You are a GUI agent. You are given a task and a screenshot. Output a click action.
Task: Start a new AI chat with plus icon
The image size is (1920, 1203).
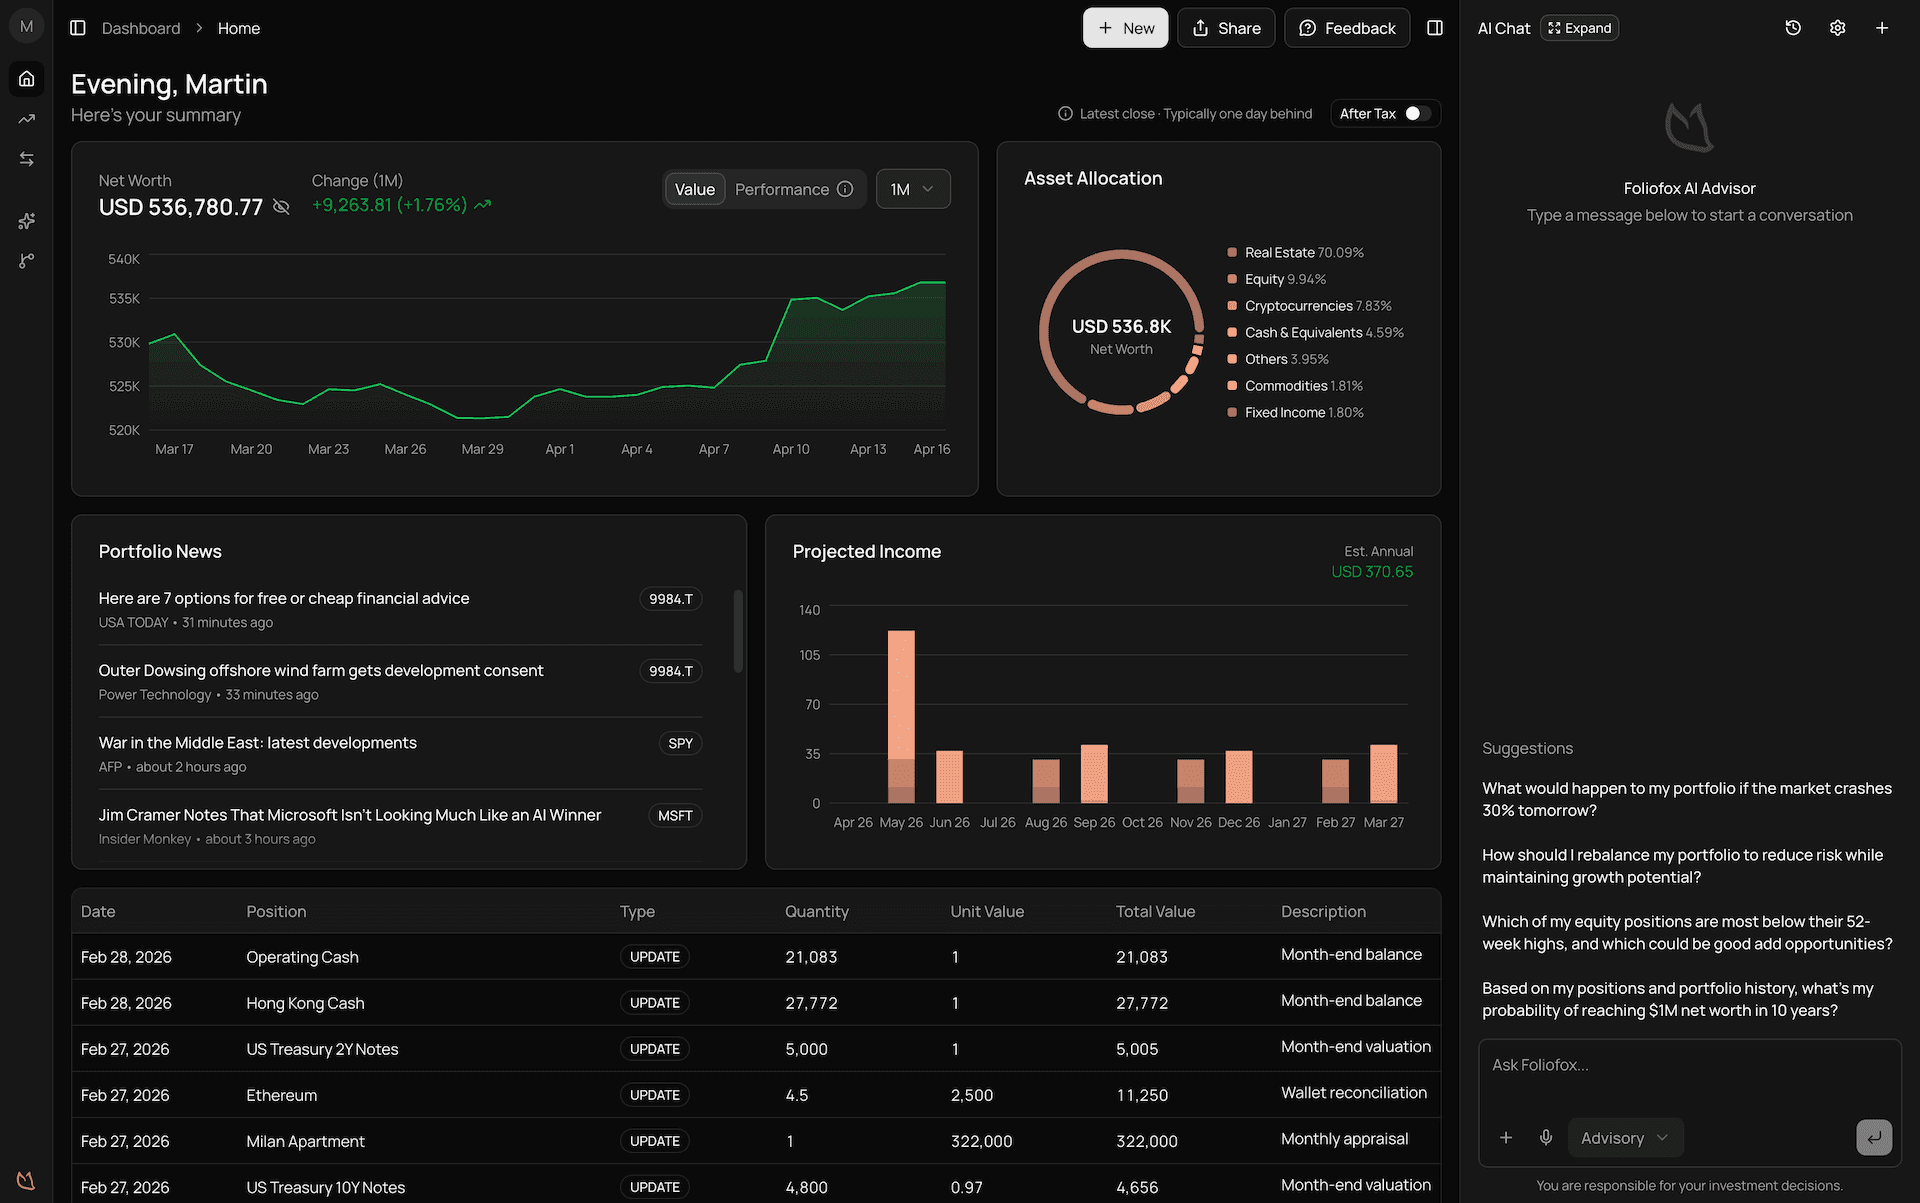click(1882, 28)
